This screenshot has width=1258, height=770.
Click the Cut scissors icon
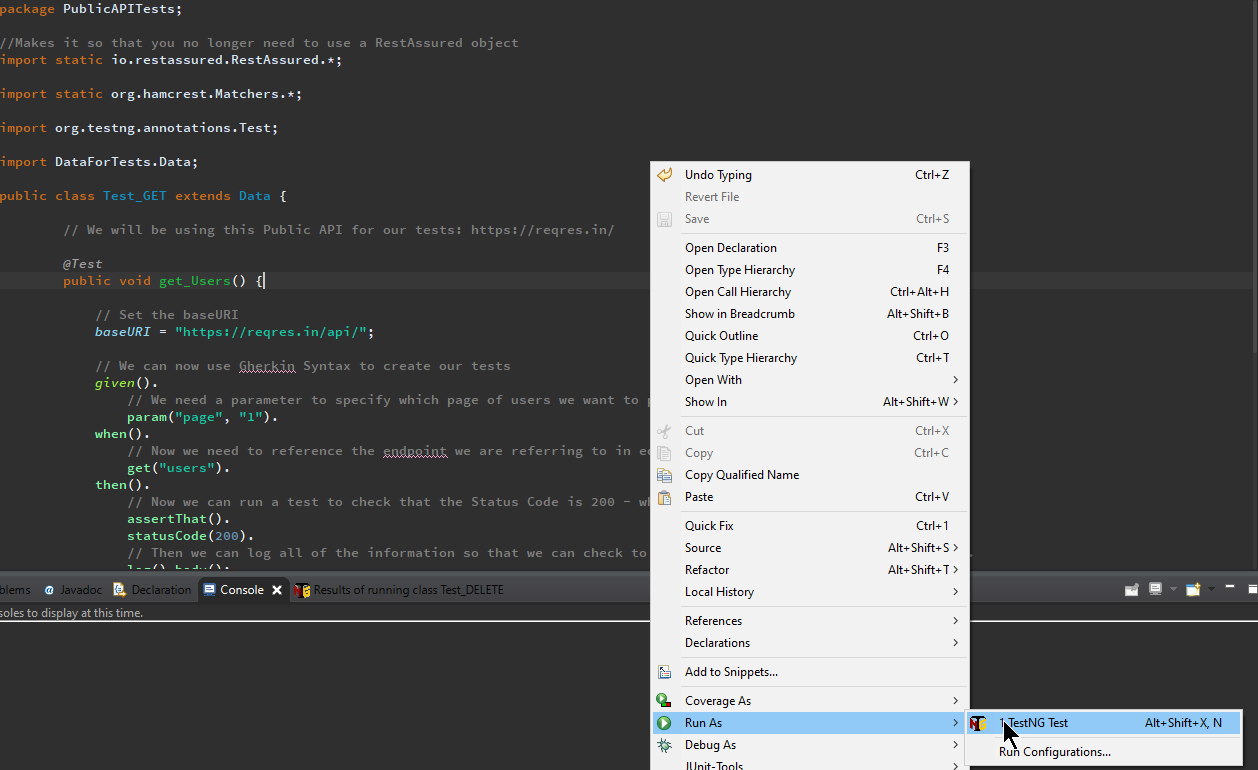coord(664,431)
